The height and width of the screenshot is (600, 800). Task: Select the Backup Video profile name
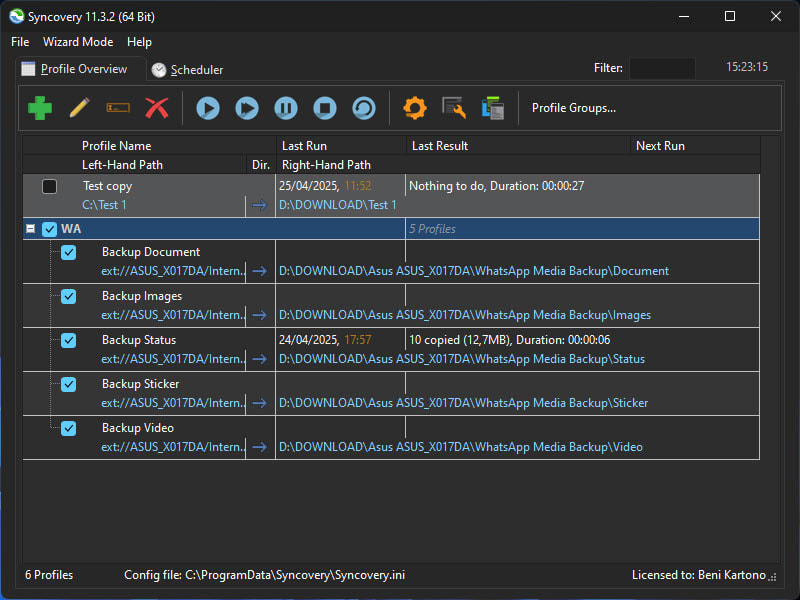coord(138,428)
